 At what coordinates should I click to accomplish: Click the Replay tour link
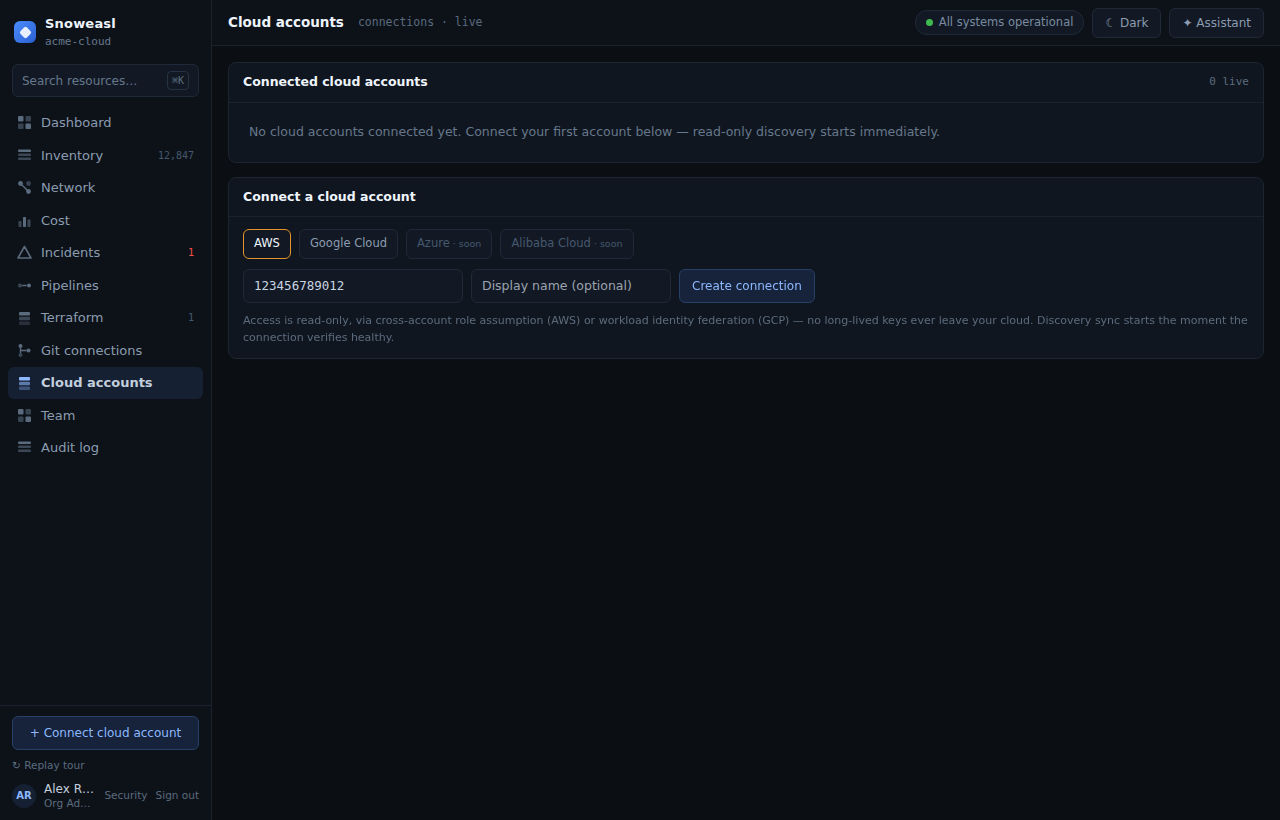(48, 765)
